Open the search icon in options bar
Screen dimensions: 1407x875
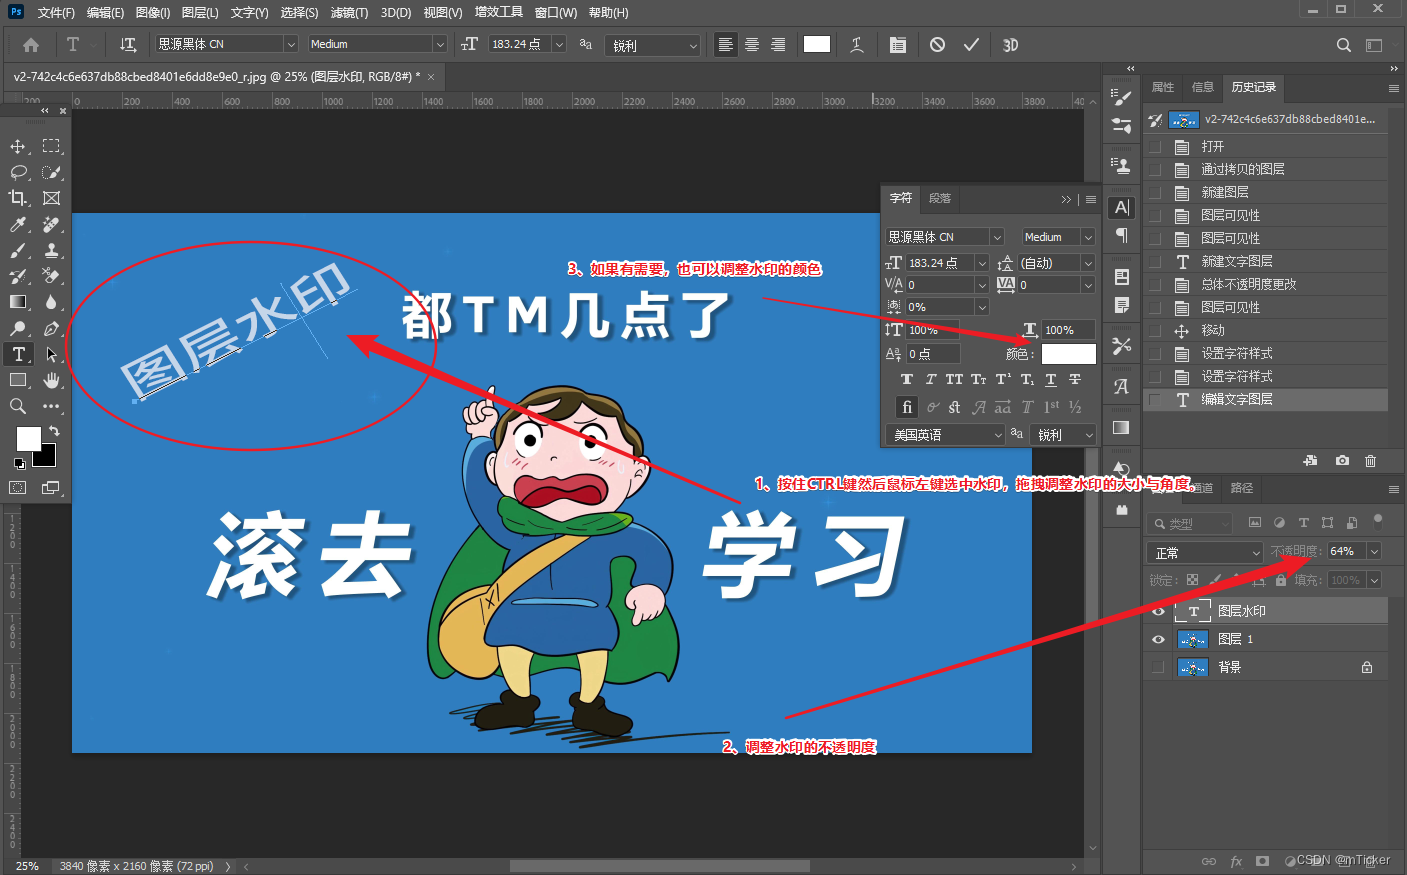tap(1344, 45)
